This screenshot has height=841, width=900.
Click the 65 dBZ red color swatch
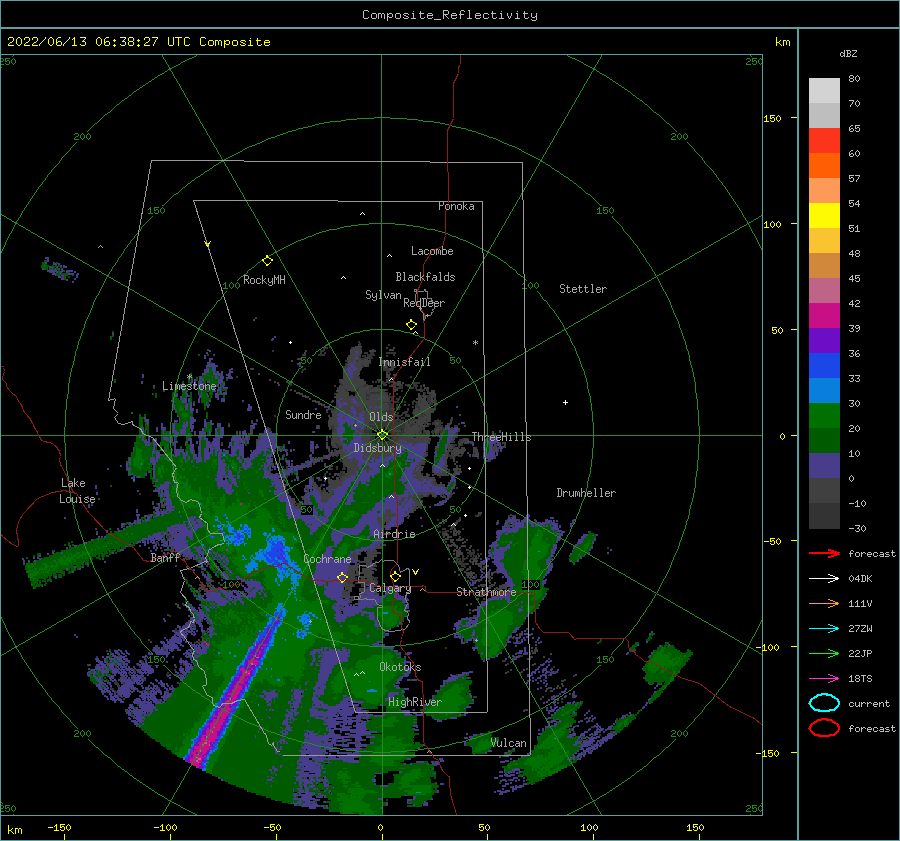[x=824, y=141]
